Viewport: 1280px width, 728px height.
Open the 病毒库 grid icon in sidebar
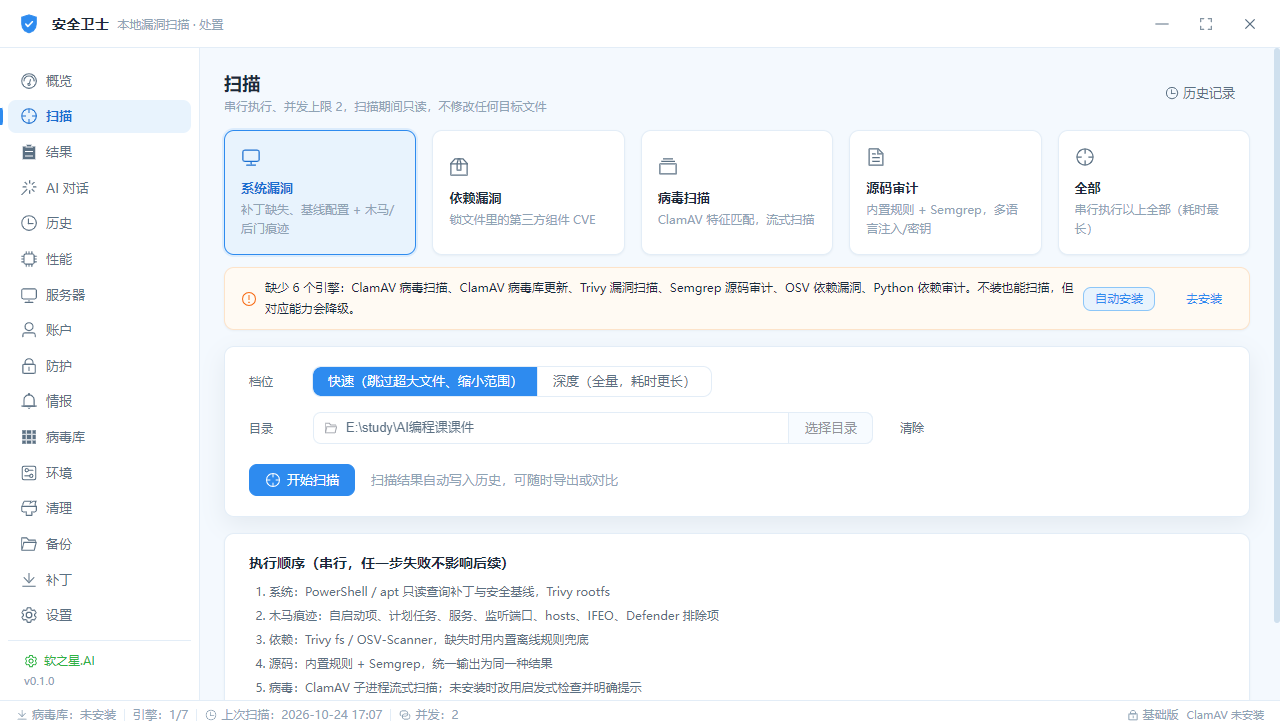coord(29,437)
